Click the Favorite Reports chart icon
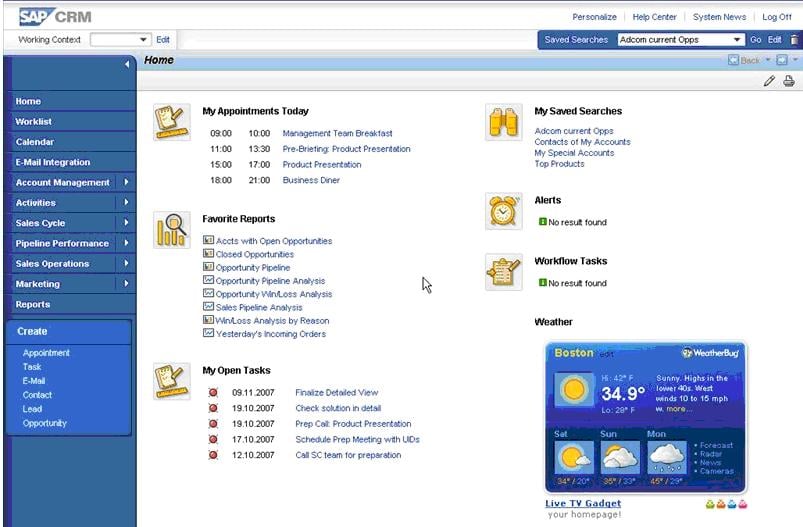 (172, 230)
